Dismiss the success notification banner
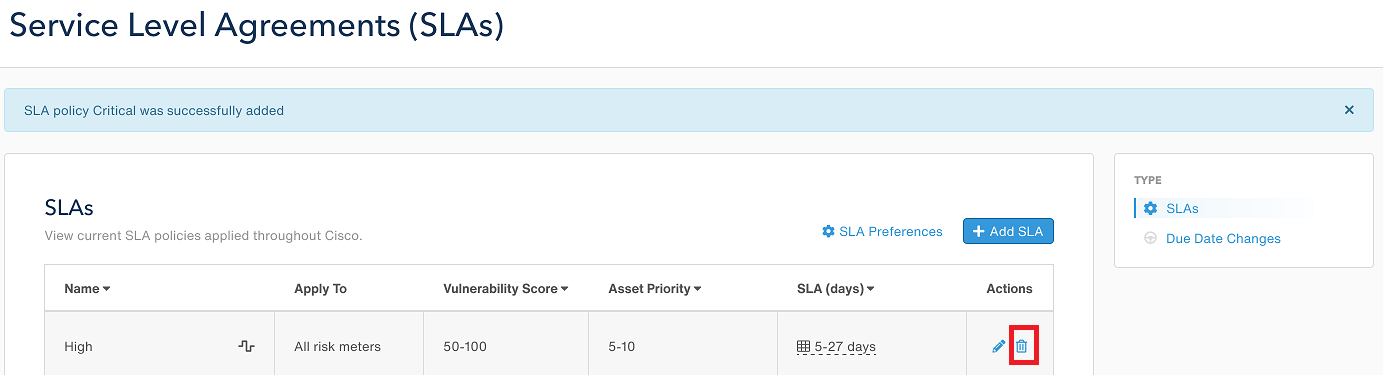This screenshot has height=375, width=1383. tap(1349, 110)
